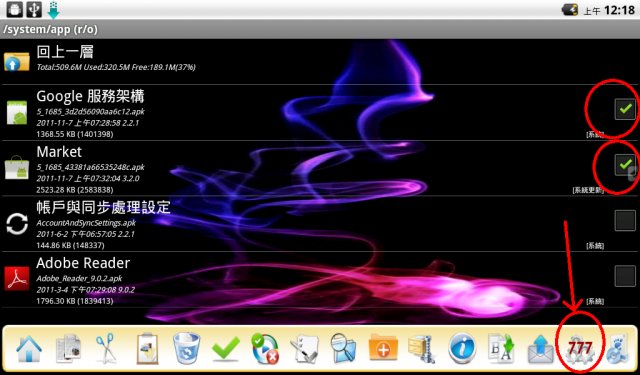This screenshot has height=375, width=640.
Task: Create new folder with orange plus icon
Action: point(383,347)
